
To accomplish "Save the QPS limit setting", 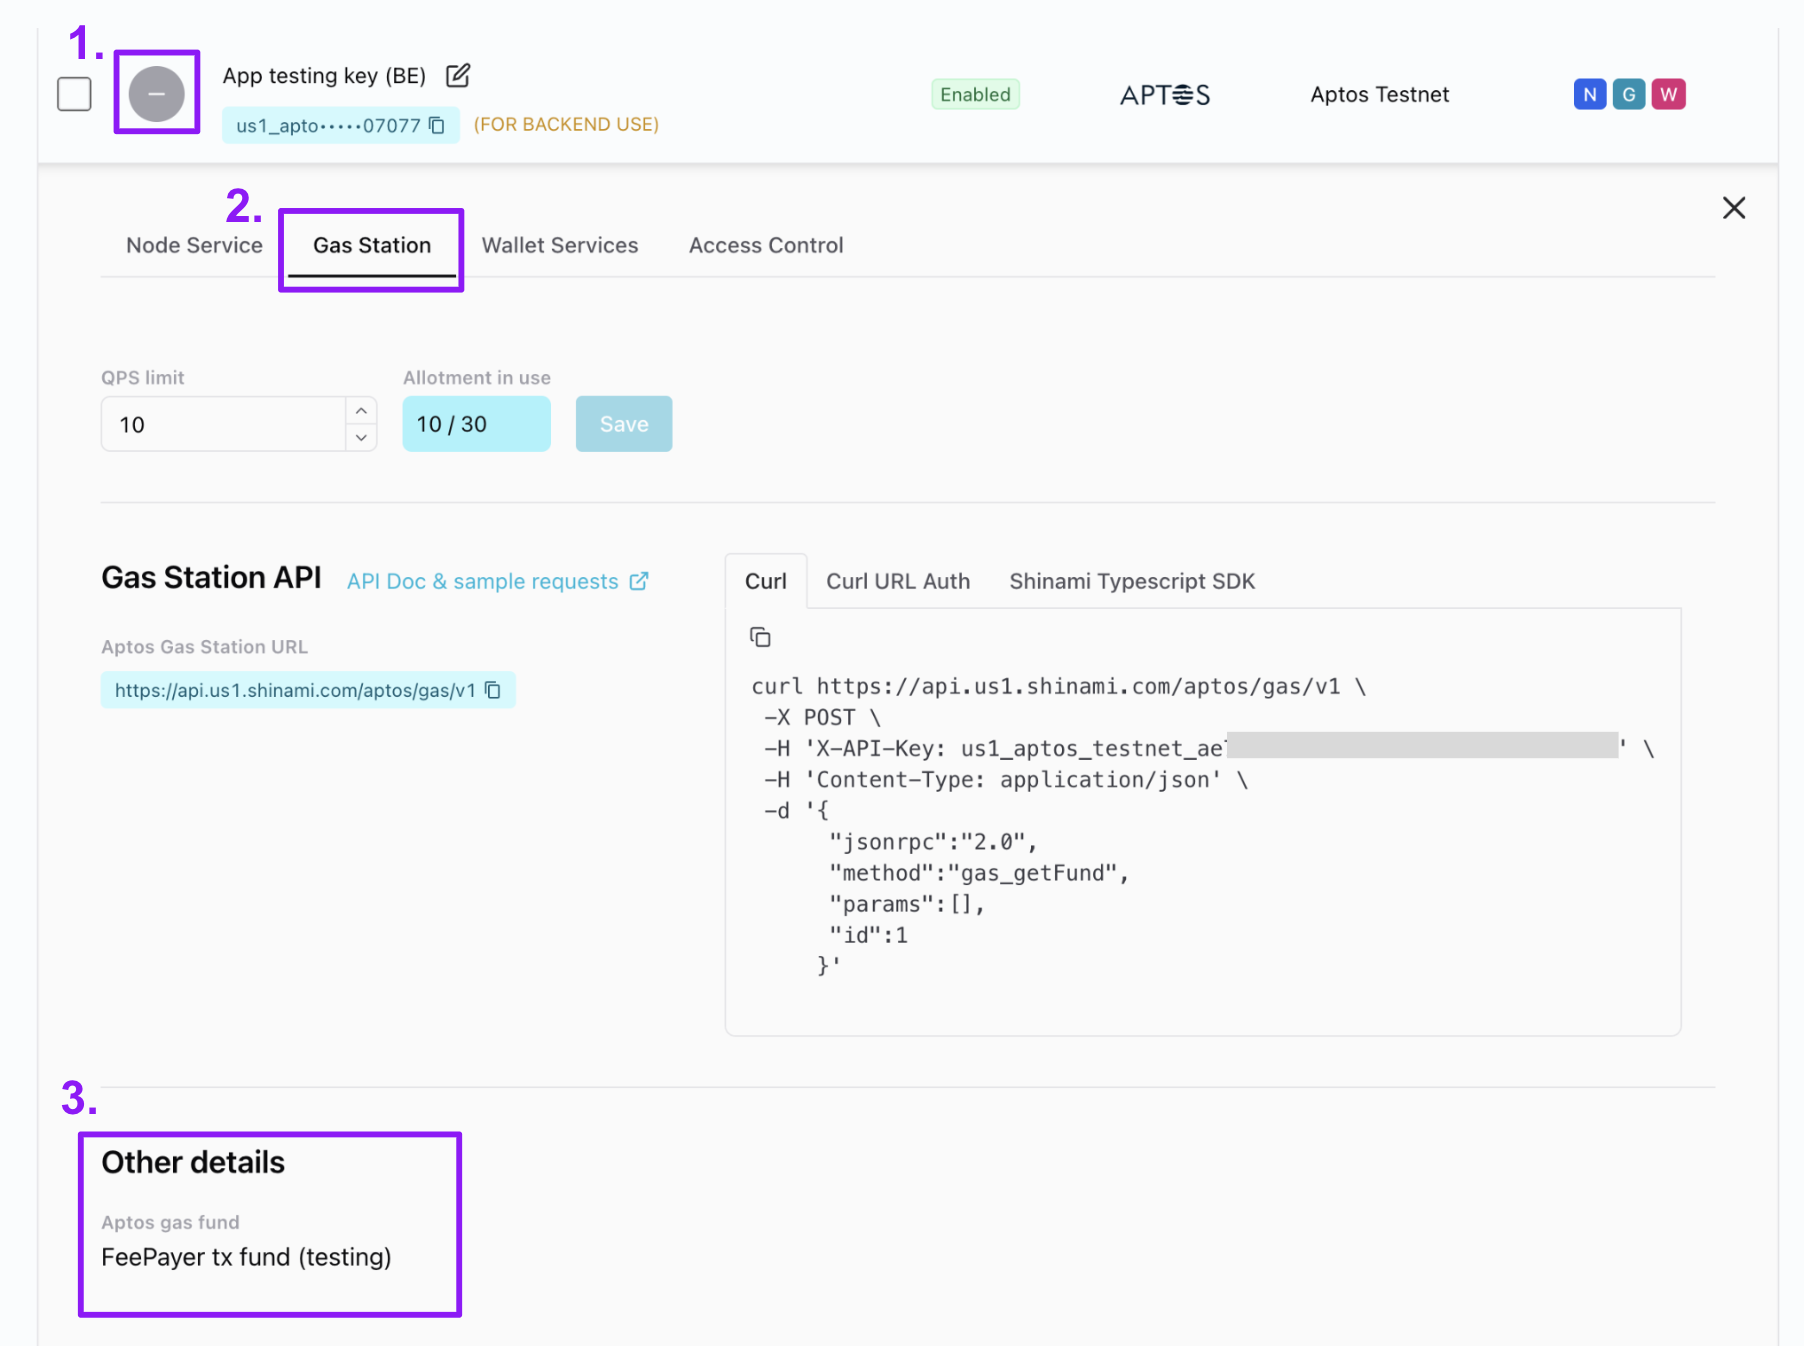I will (624, 424).
